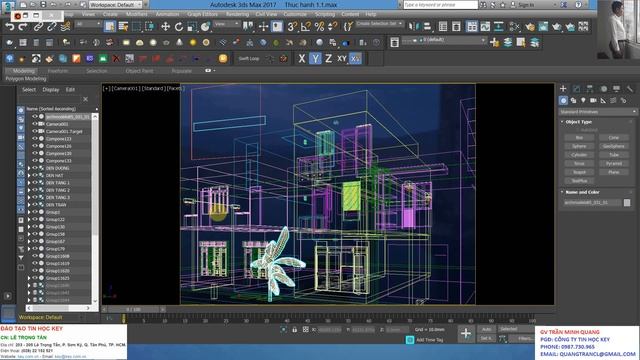
Task: Open Select by Name dialog
Action: pyautogui.click(x=123, y=27)
